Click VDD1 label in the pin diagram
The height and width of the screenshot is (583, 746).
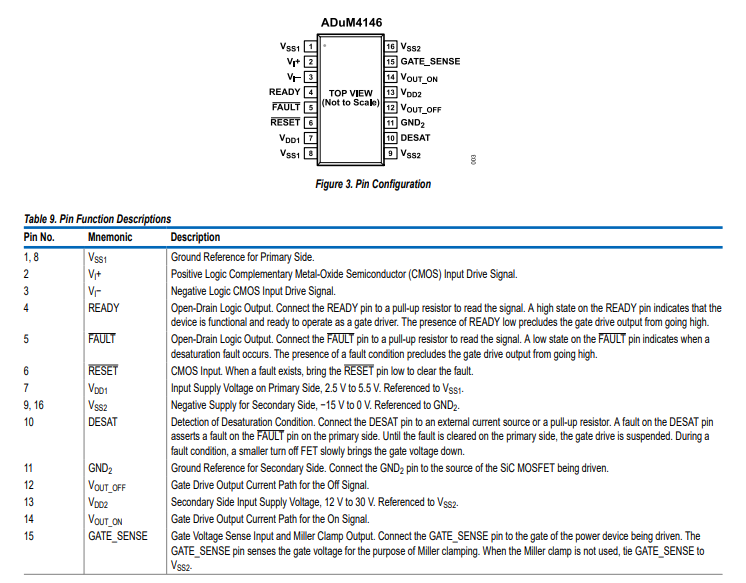click(x=290, y=138)
